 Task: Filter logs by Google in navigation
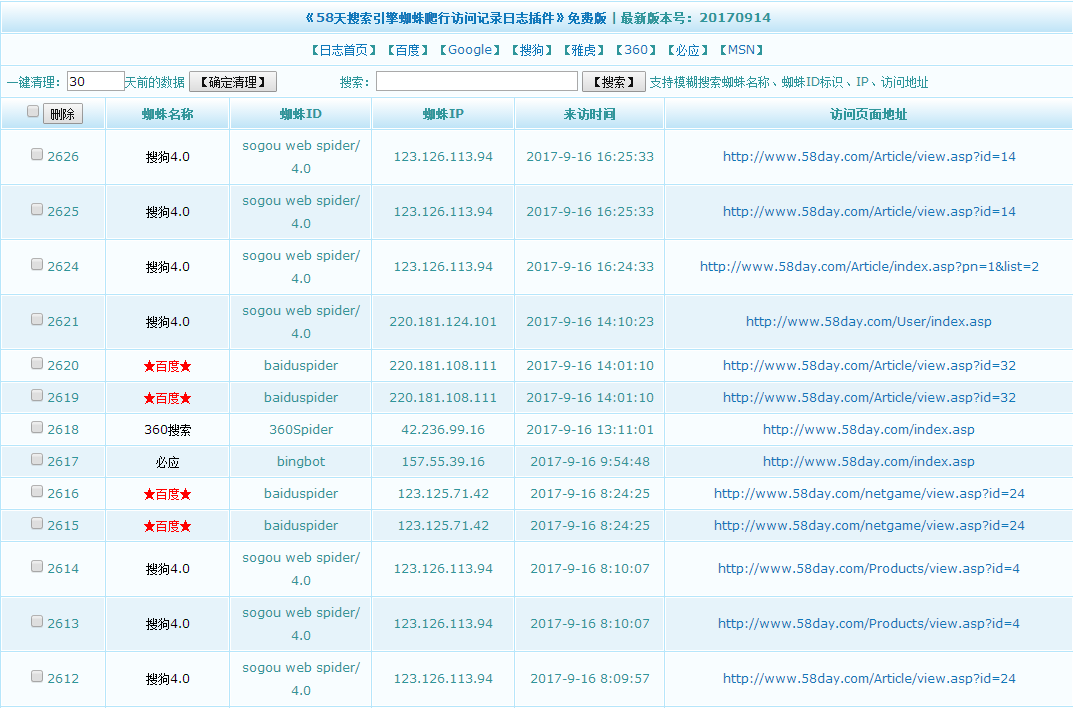469,50
